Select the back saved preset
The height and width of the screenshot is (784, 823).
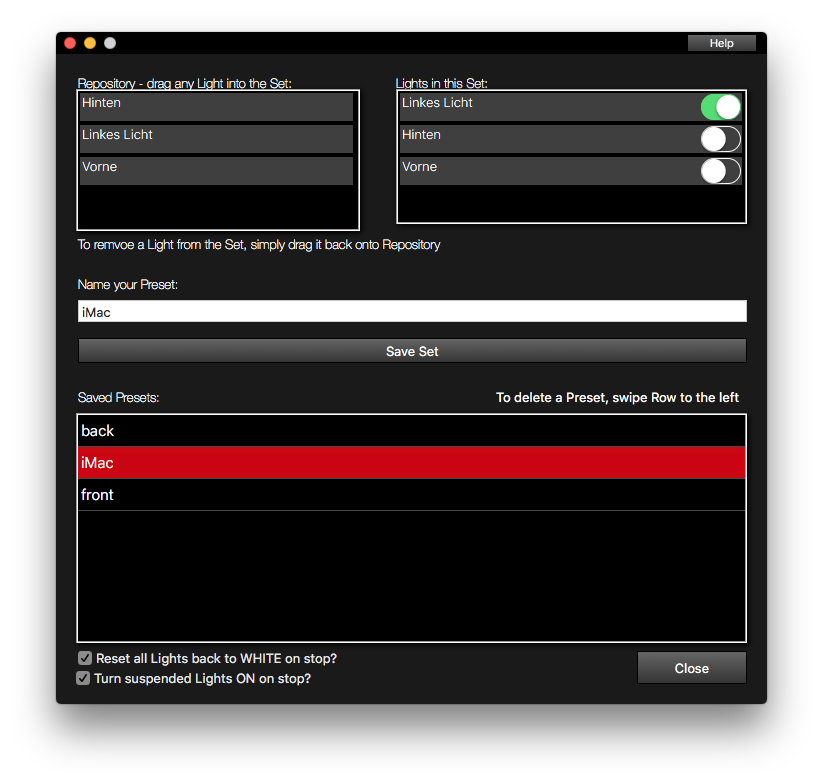point(412,431)
